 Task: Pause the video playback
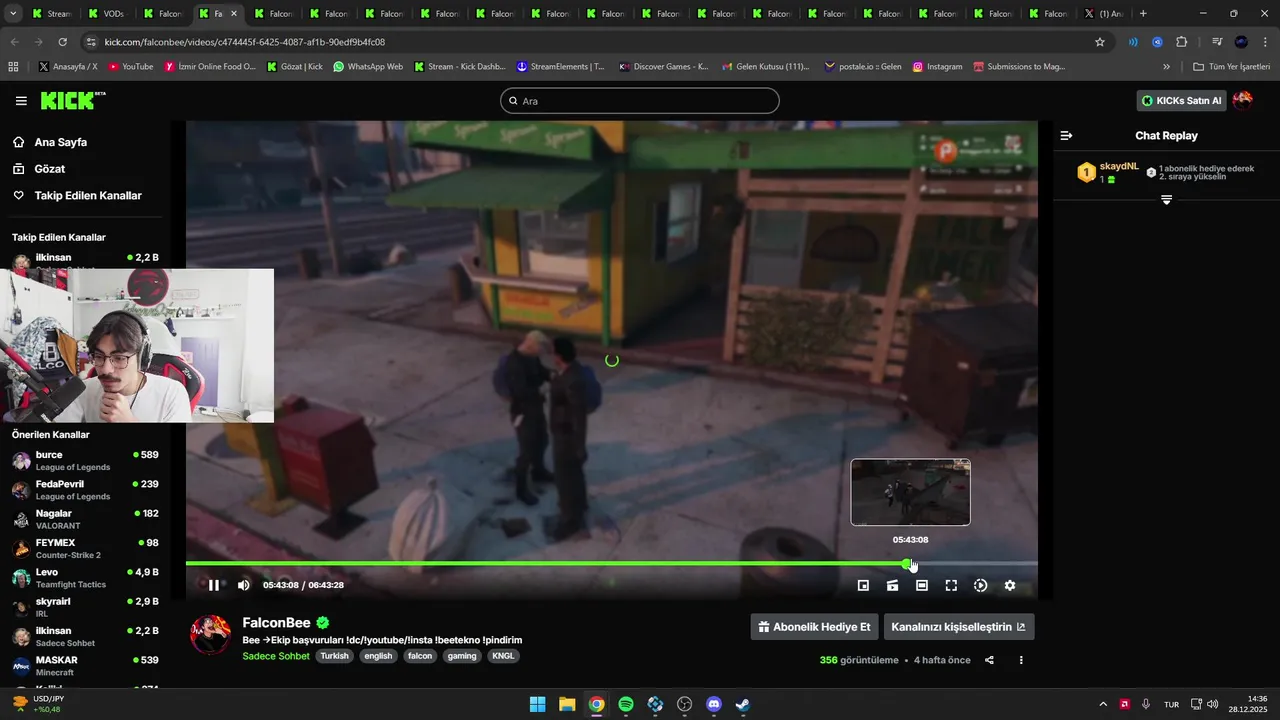tap(213, 585)
